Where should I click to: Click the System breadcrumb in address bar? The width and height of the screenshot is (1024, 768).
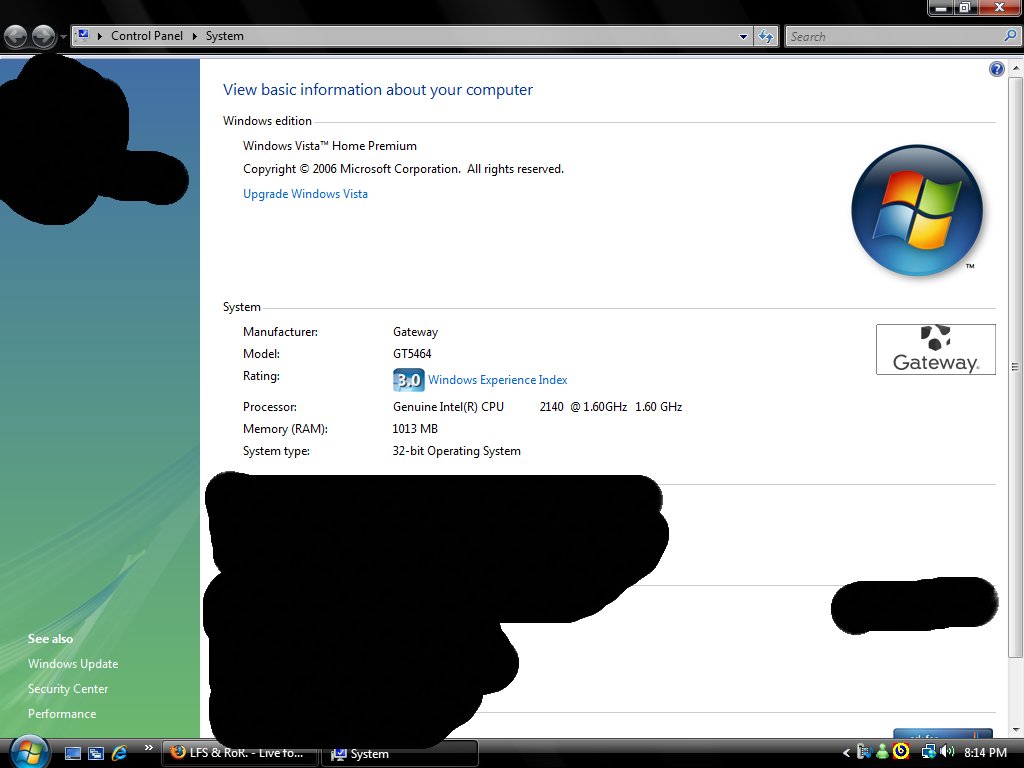225,36
